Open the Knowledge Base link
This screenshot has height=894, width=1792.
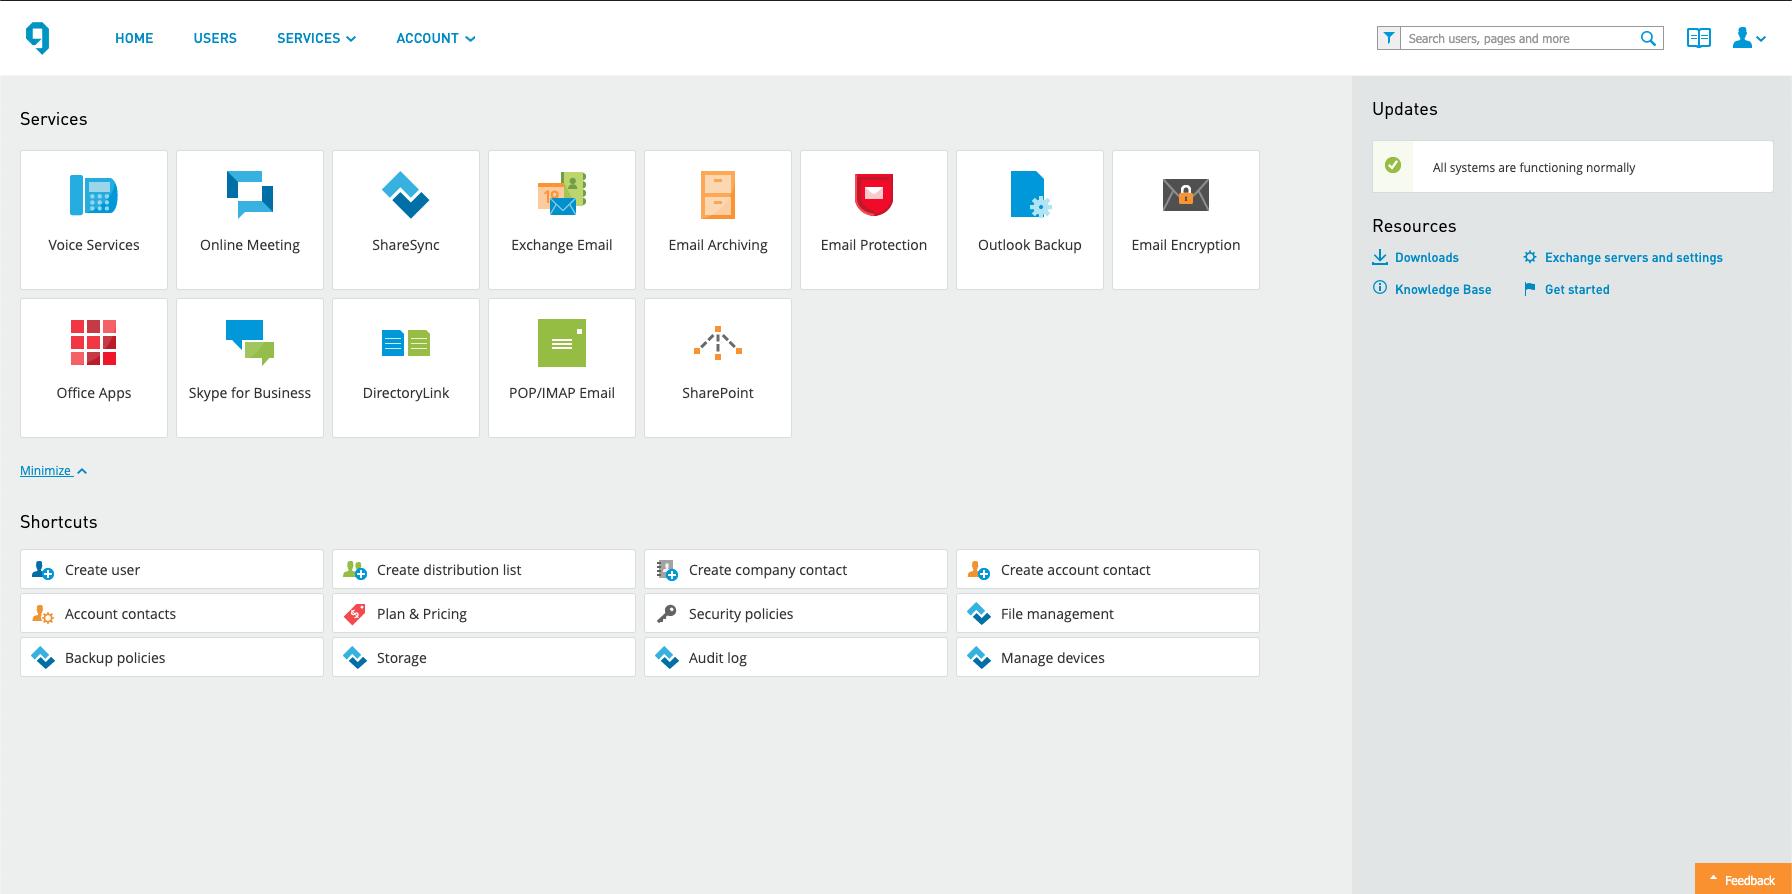click(x=1432, y=289)
